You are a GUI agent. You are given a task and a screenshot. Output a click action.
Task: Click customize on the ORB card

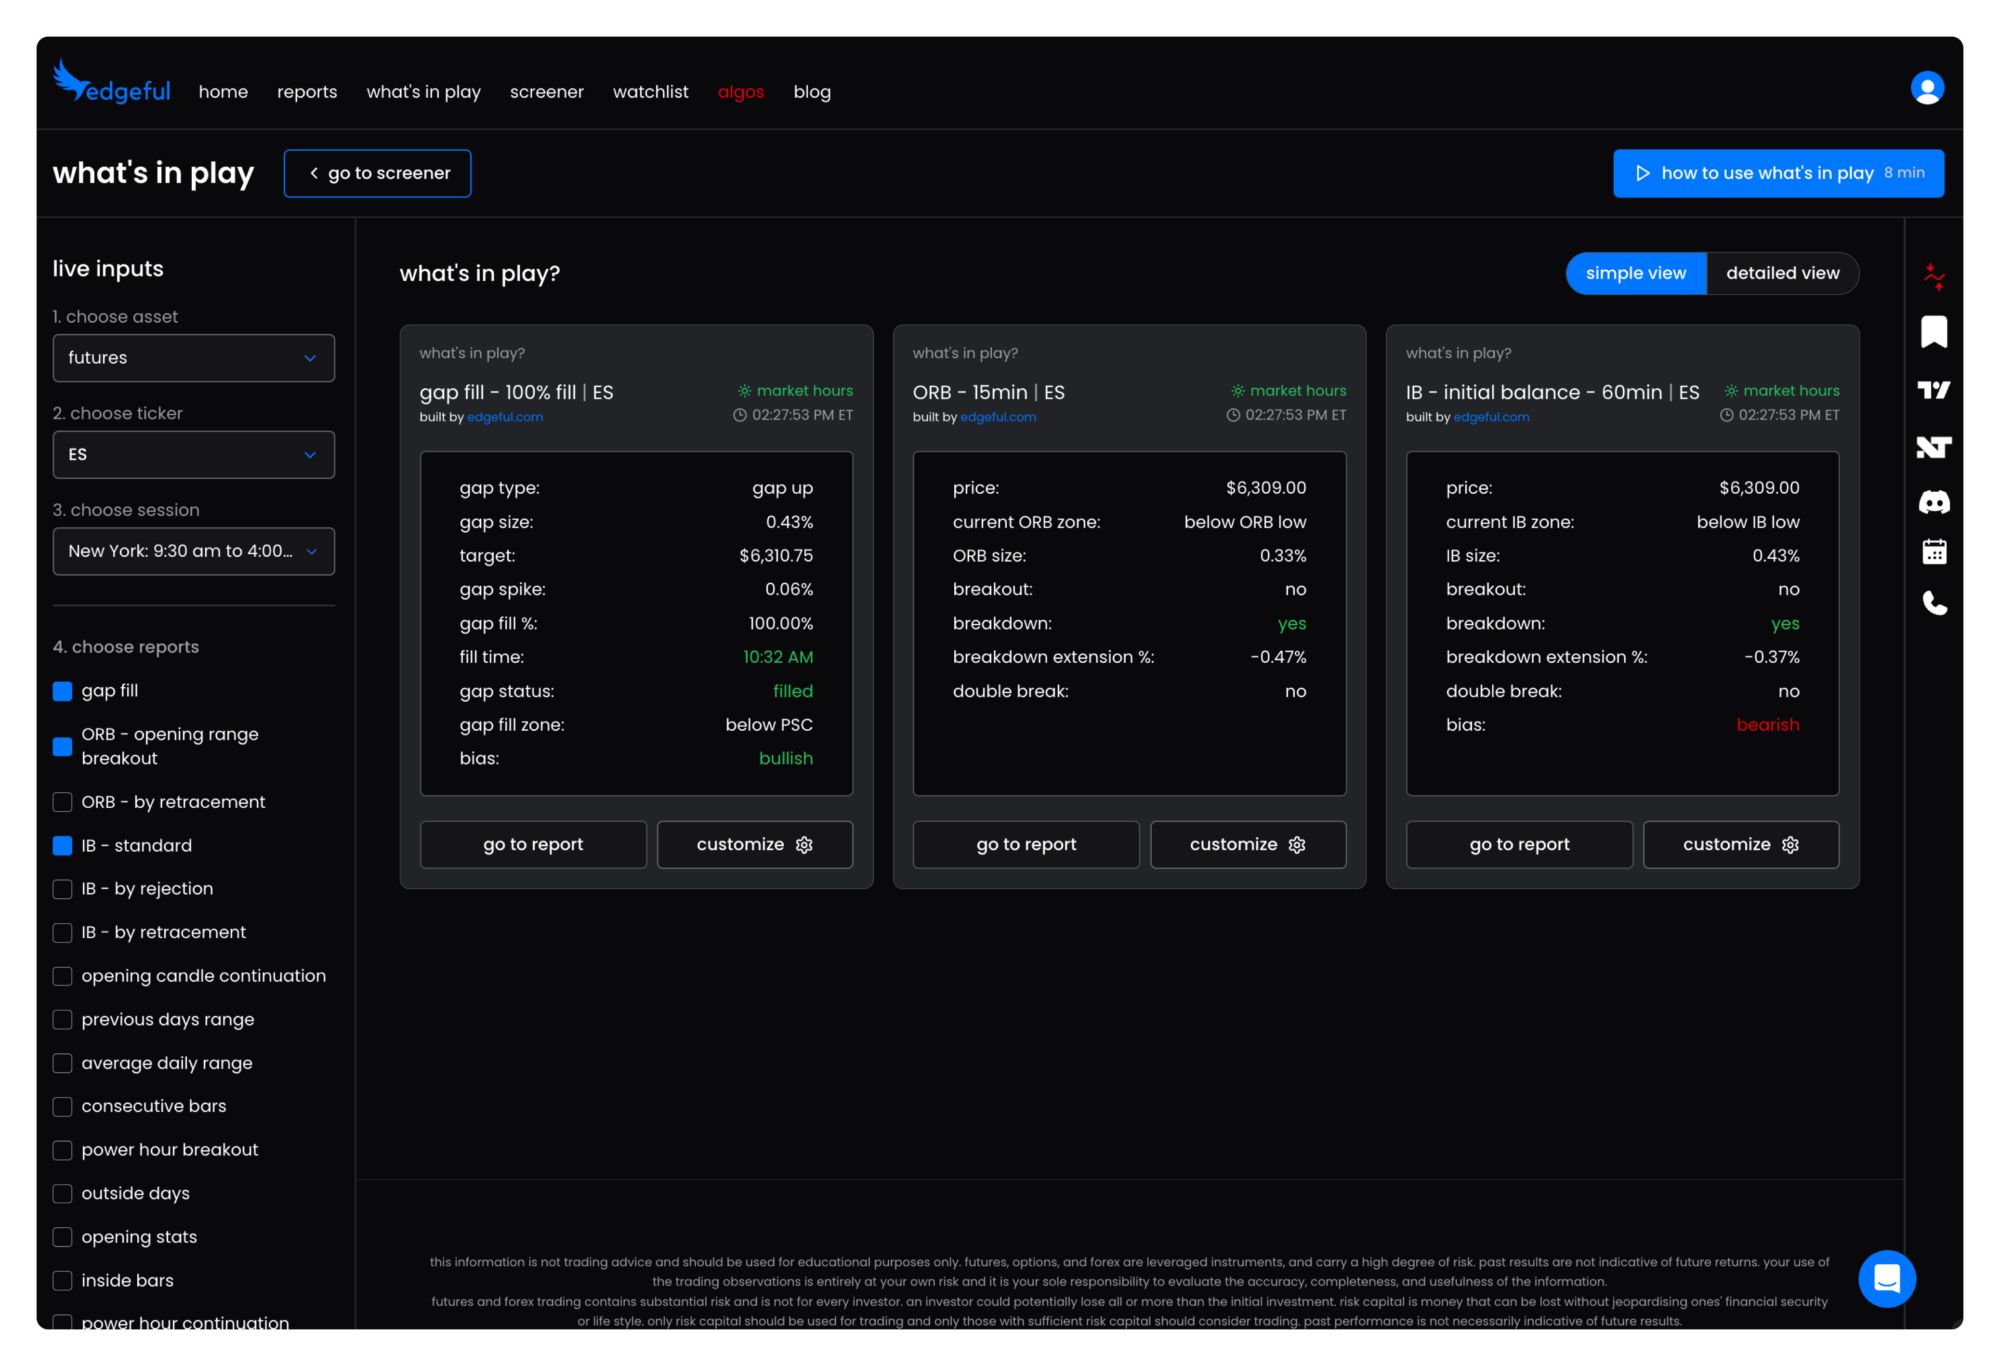tap(1247, 844)
